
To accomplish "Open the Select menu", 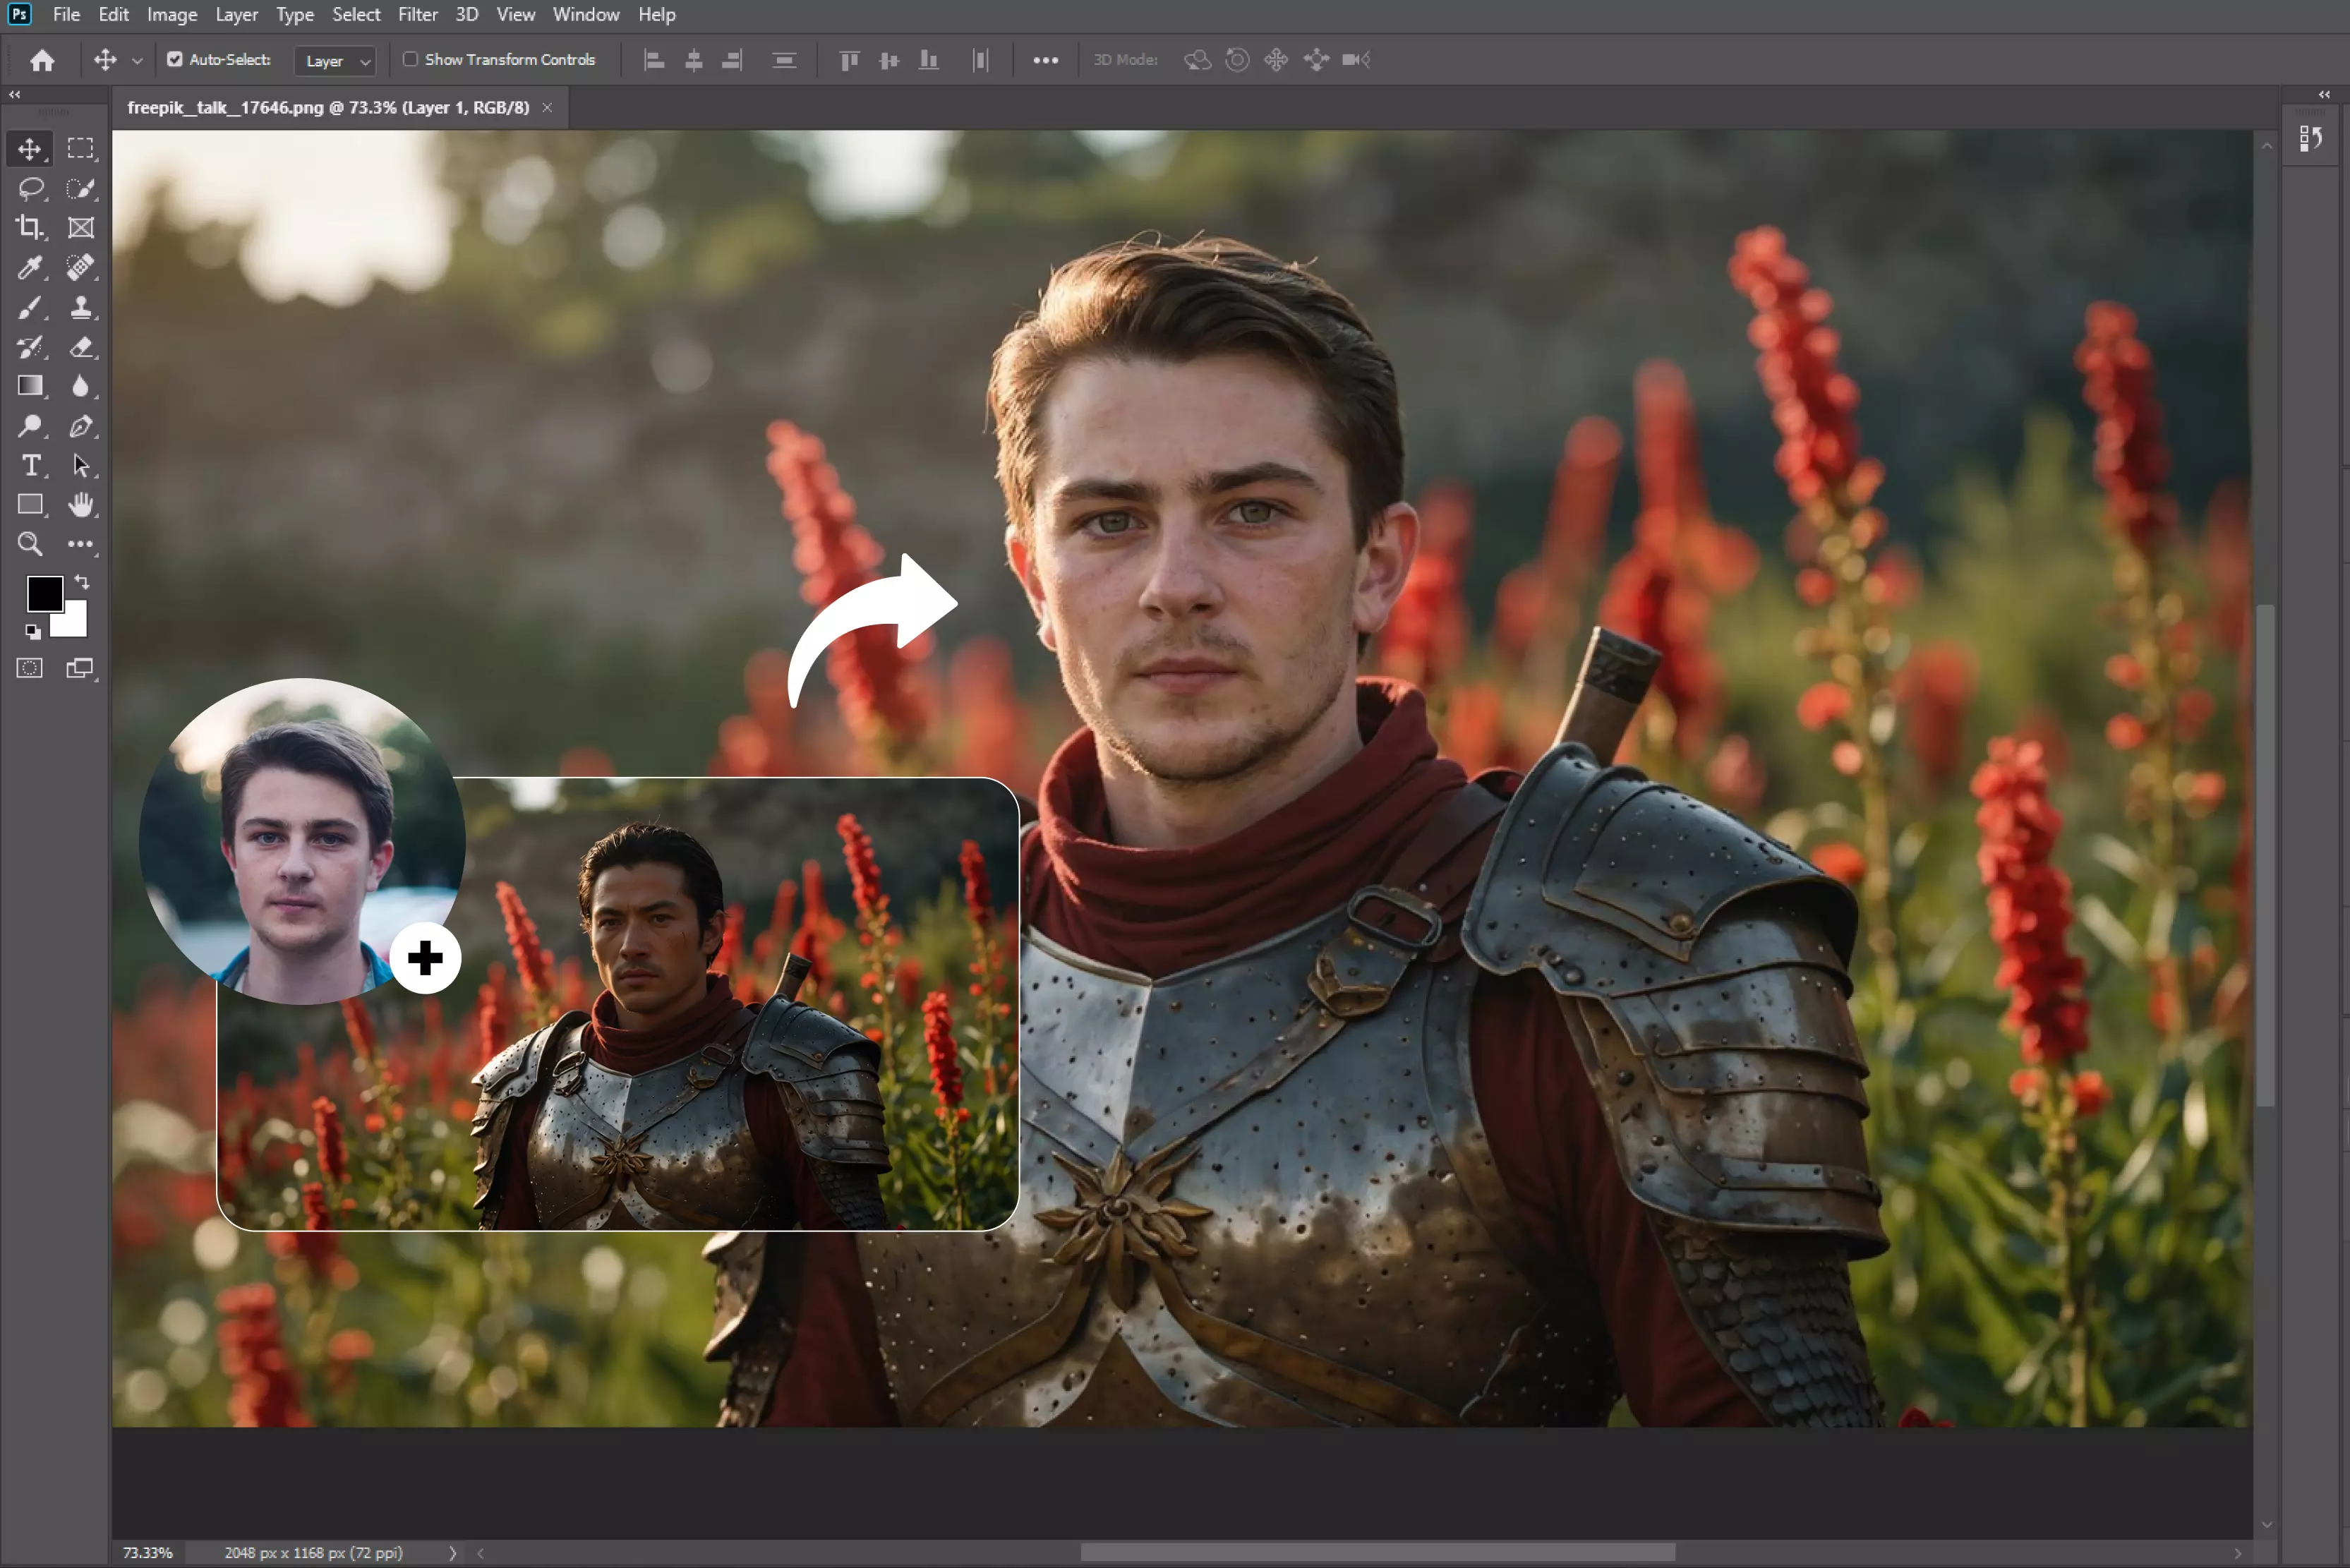I will [356, 14].
